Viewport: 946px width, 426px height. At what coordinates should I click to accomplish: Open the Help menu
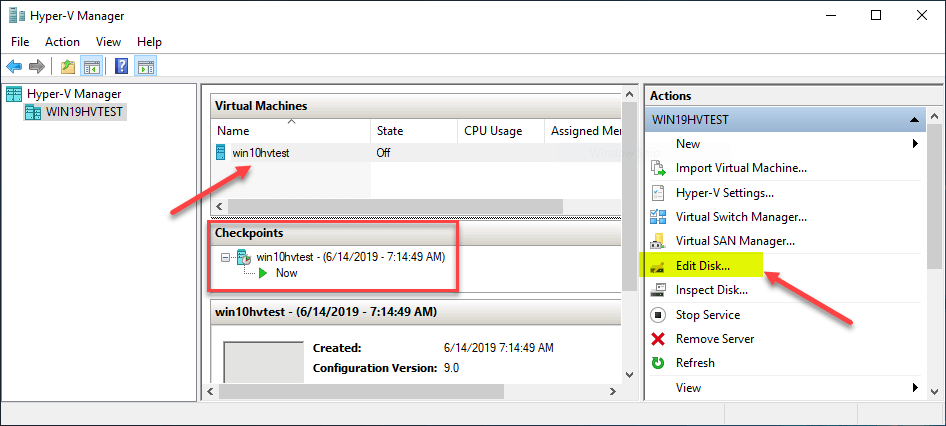[149, 42]
